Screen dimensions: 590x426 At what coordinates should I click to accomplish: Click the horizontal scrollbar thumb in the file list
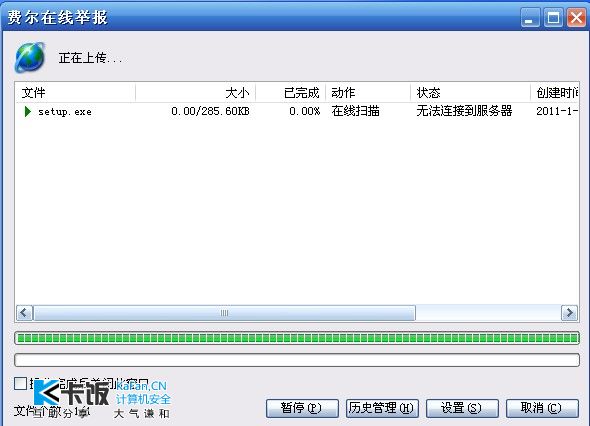(x=224, y=313)
